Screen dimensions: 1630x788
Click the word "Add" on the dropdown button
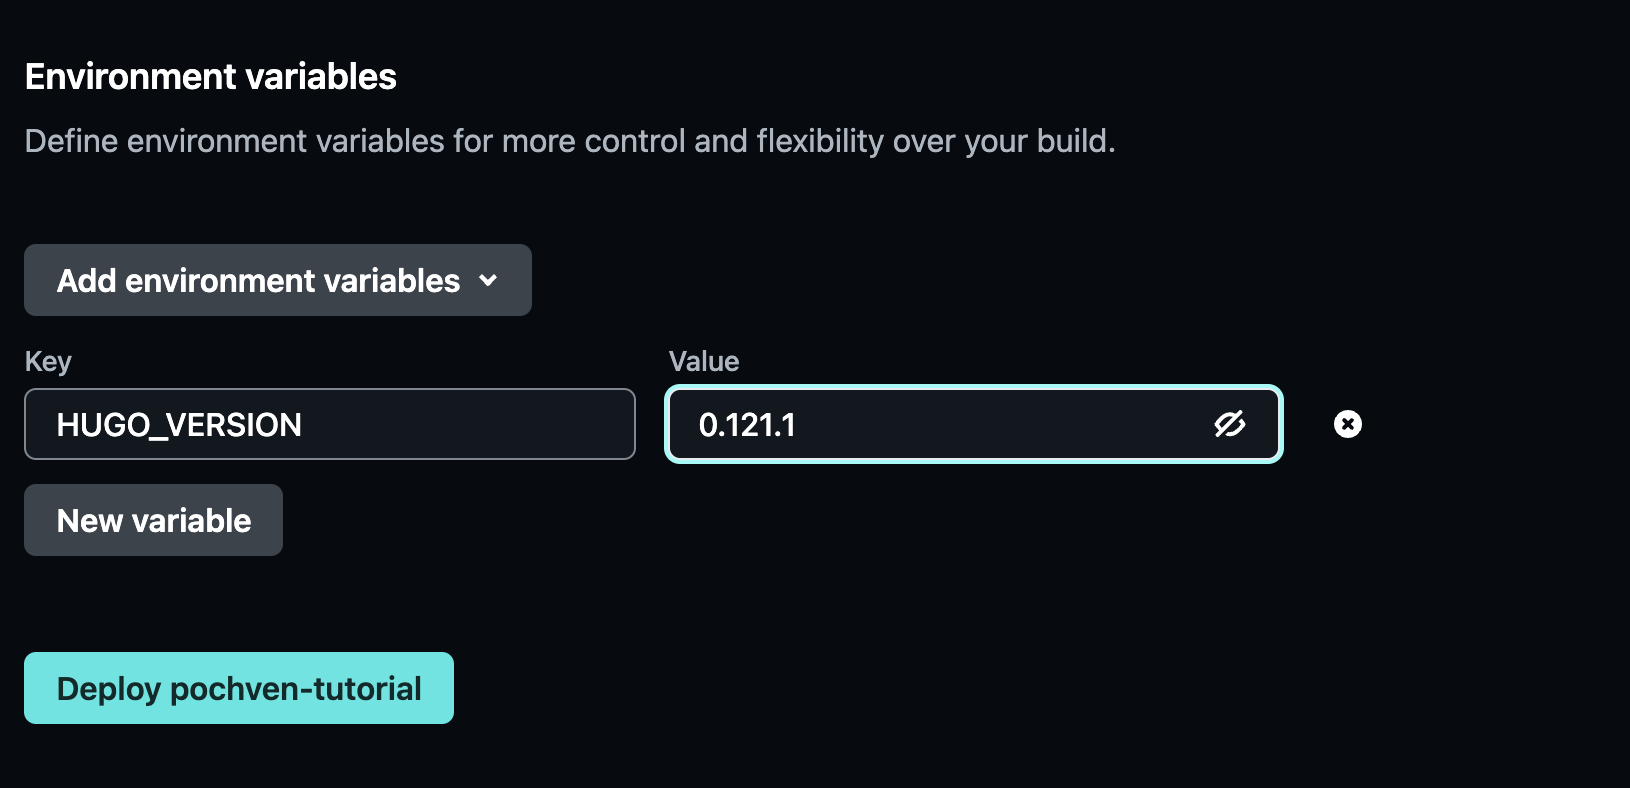(86, 280)
